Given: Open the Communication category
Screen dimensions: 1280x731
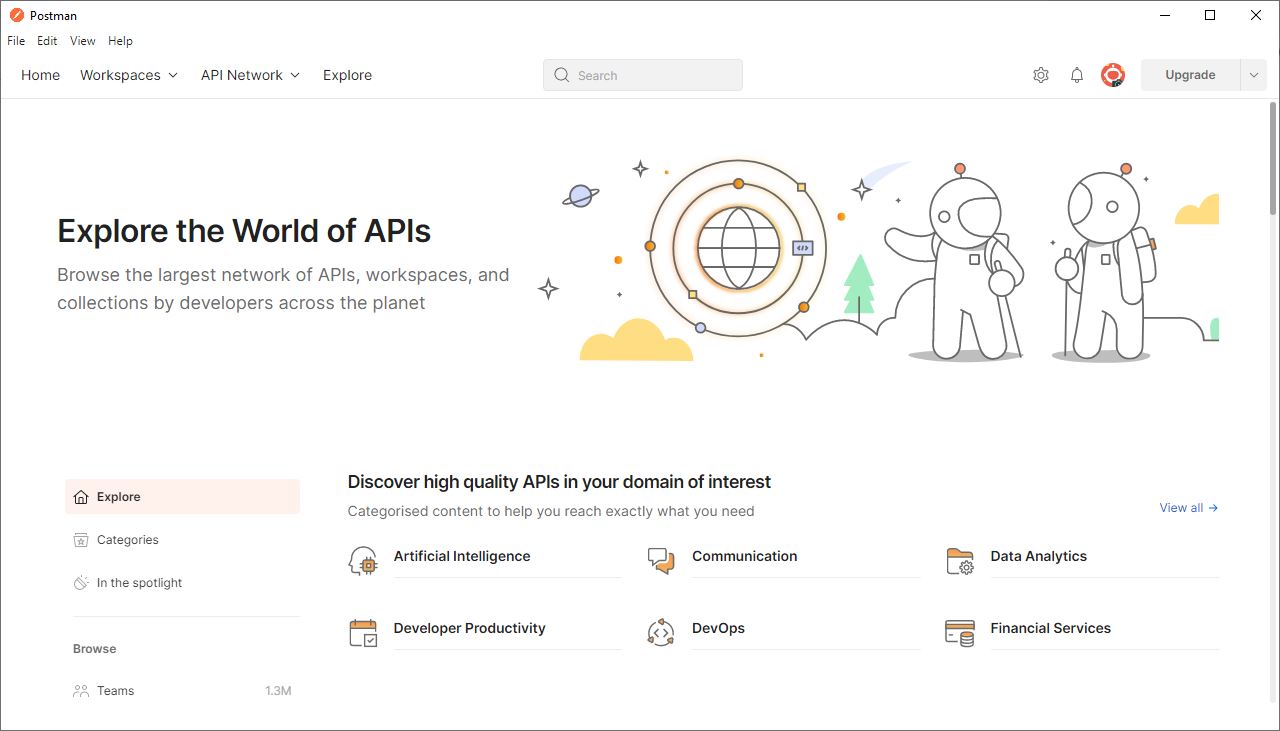Looking at the screenshot, I should coord(745,556).
